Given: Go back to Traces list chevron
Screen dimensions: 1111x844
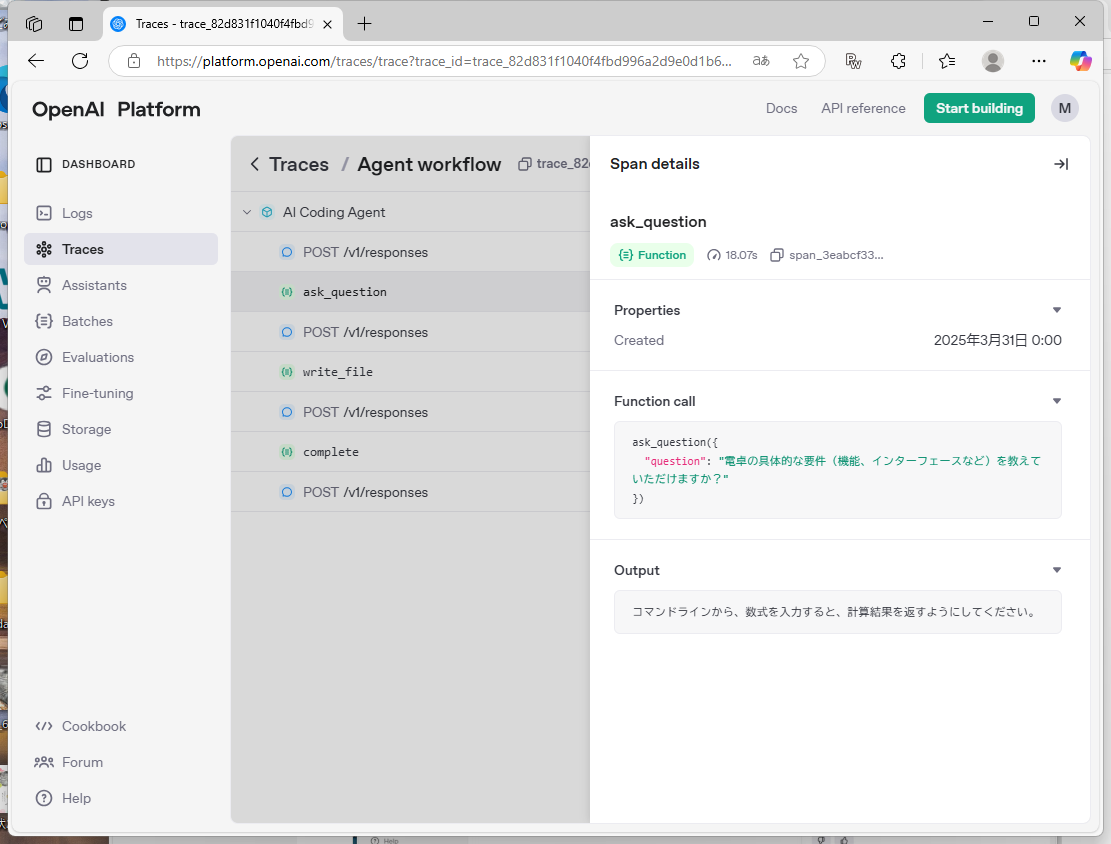Looking at the screenshot, I should coord(255,164).
